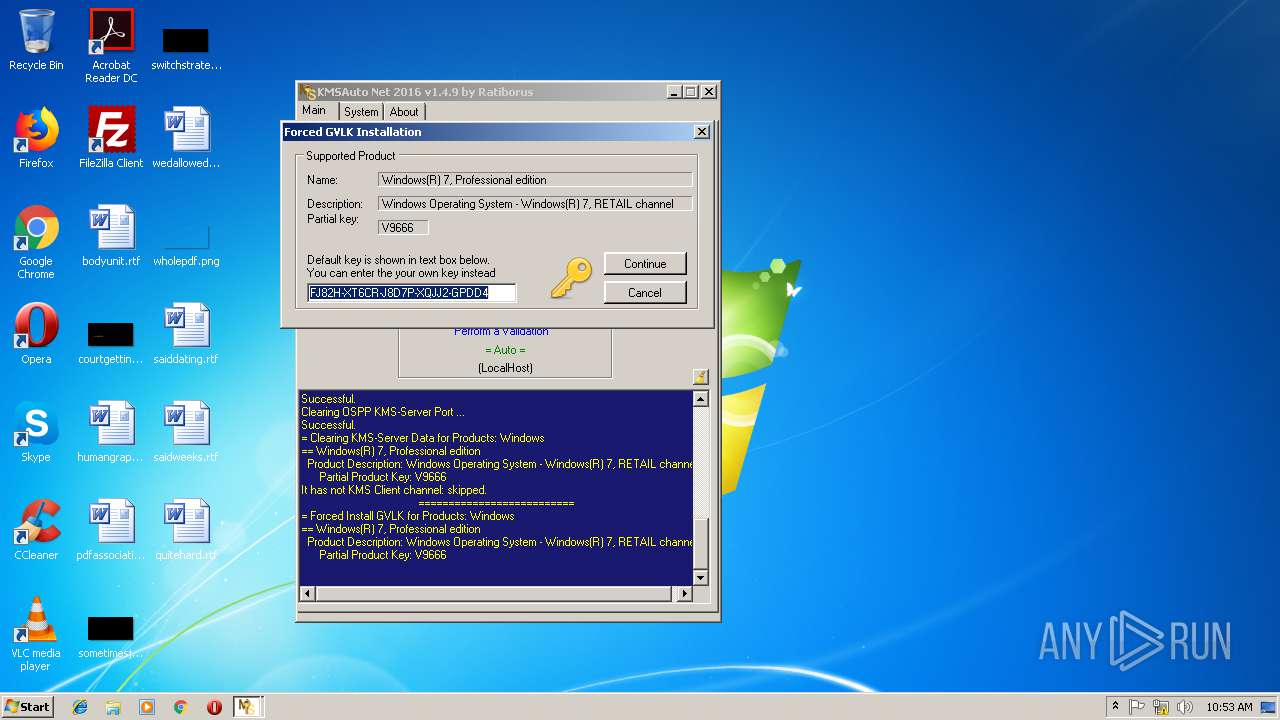1280x720 pixels.
Task: Select the Acrobat Reader DC icon
Action: click(x=111, y=46)
